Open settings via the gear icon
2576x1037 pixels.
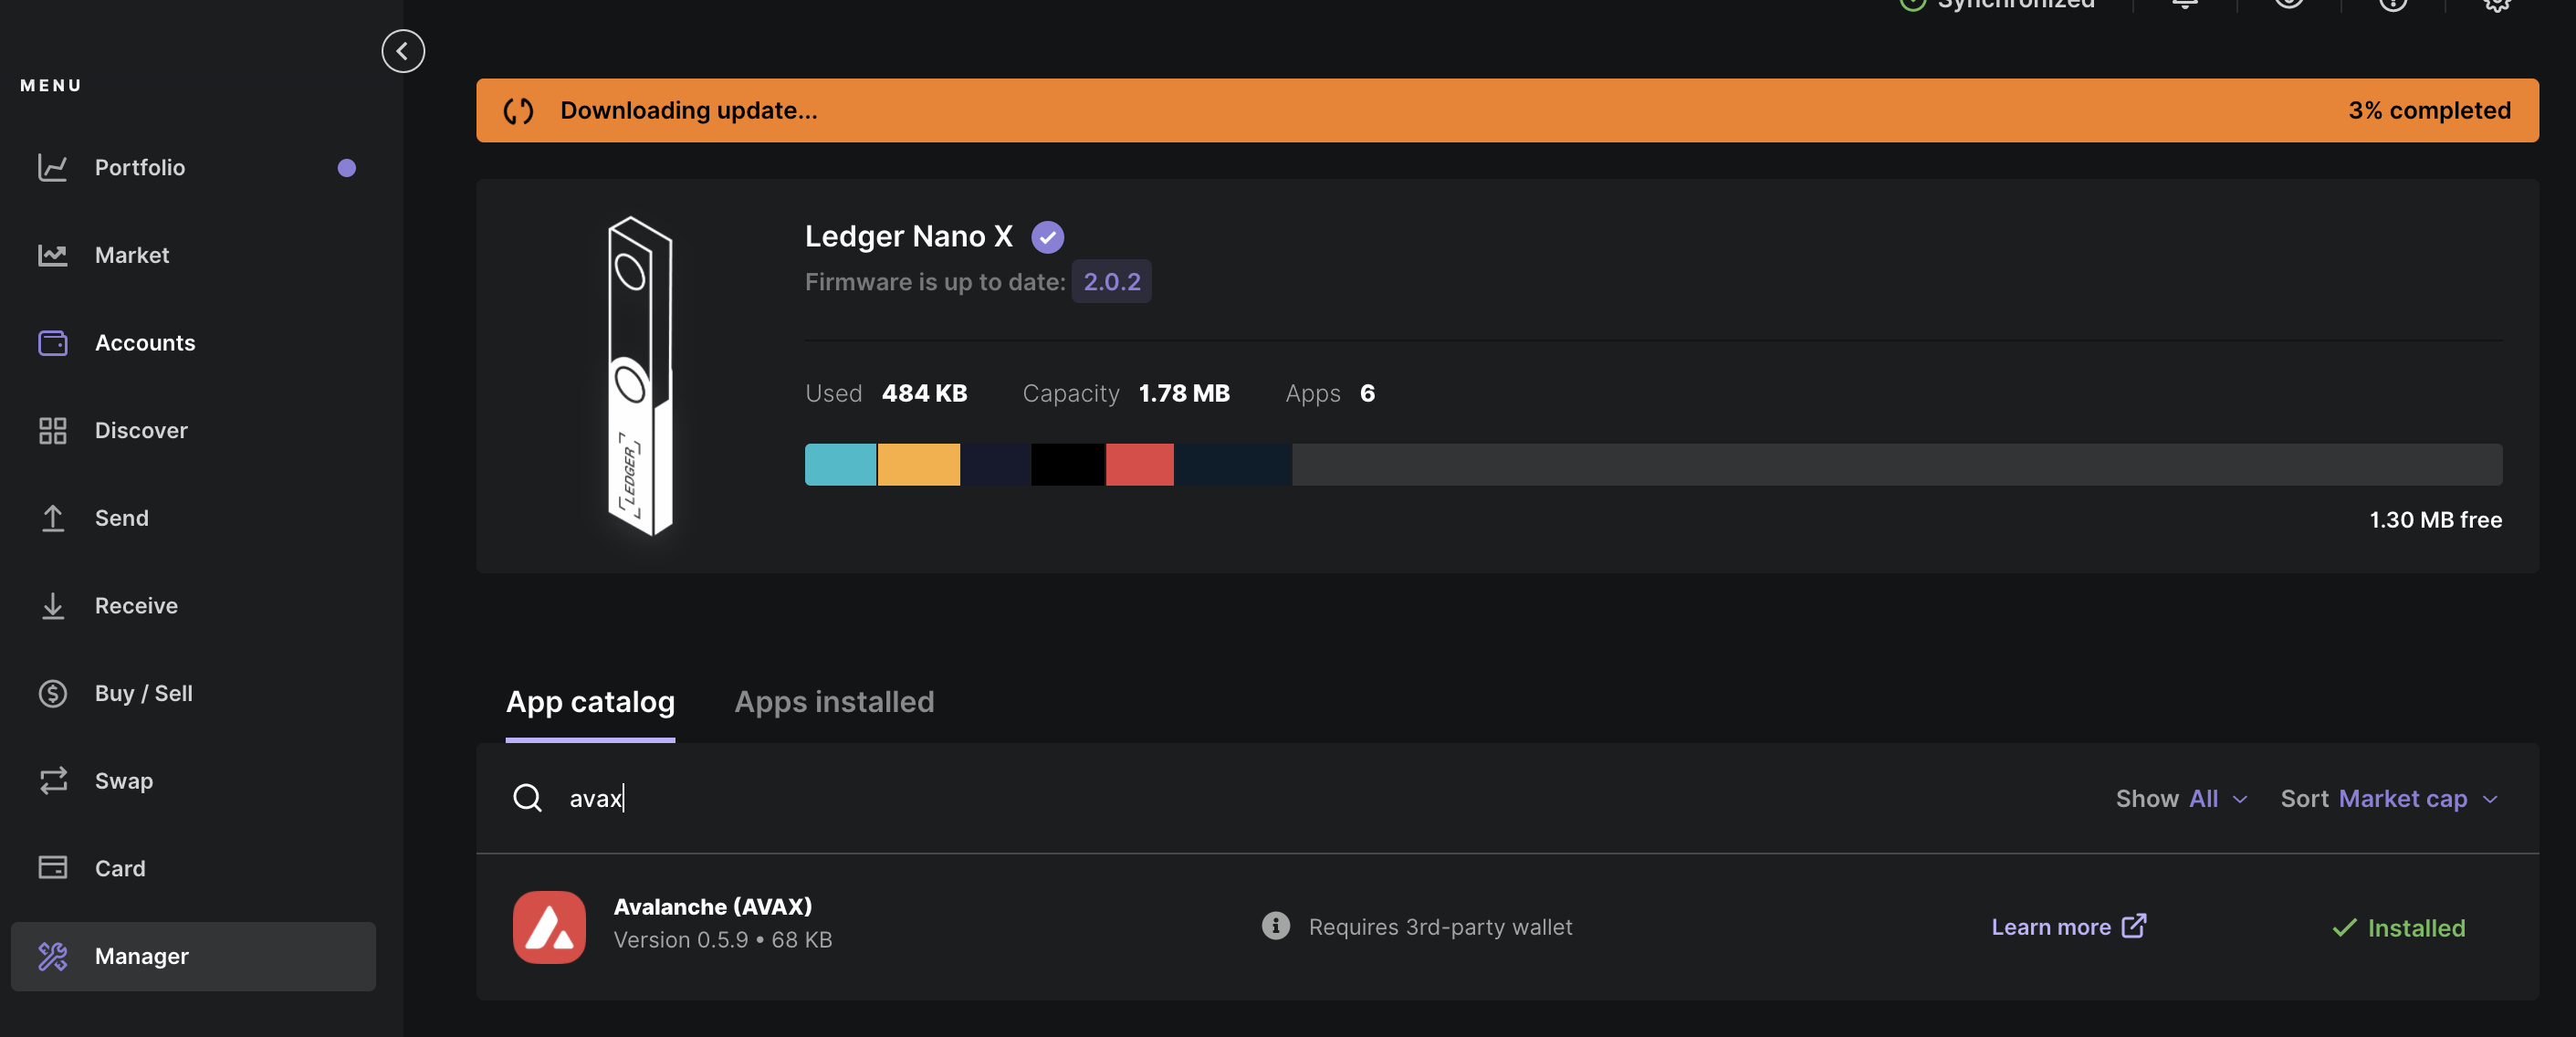2497,3
